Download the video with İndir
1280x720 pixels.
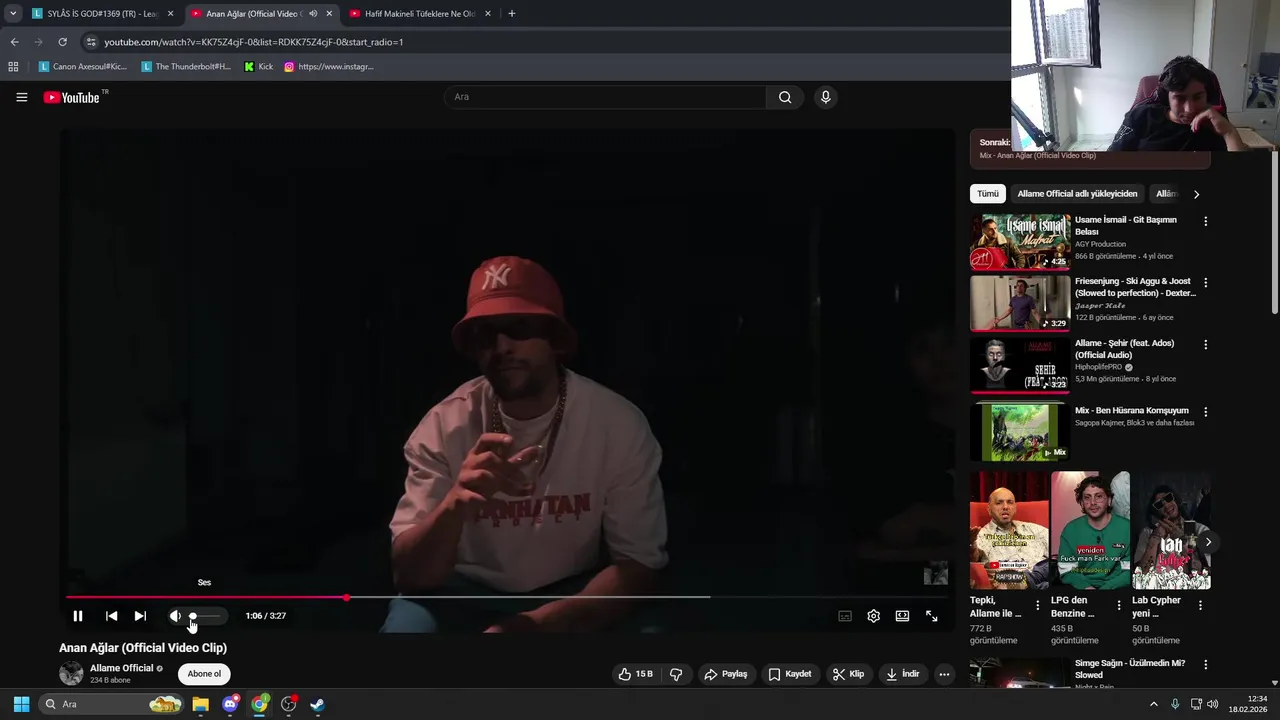point(903,674)
